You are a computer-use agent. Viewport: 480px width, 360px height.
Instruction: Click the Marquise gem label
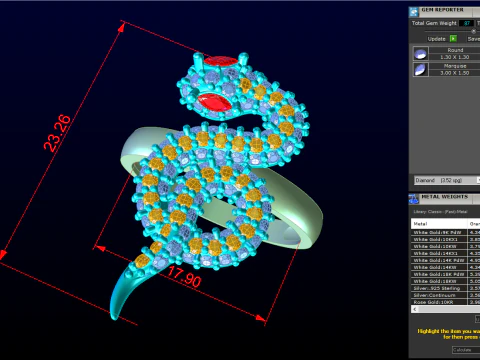455,66
